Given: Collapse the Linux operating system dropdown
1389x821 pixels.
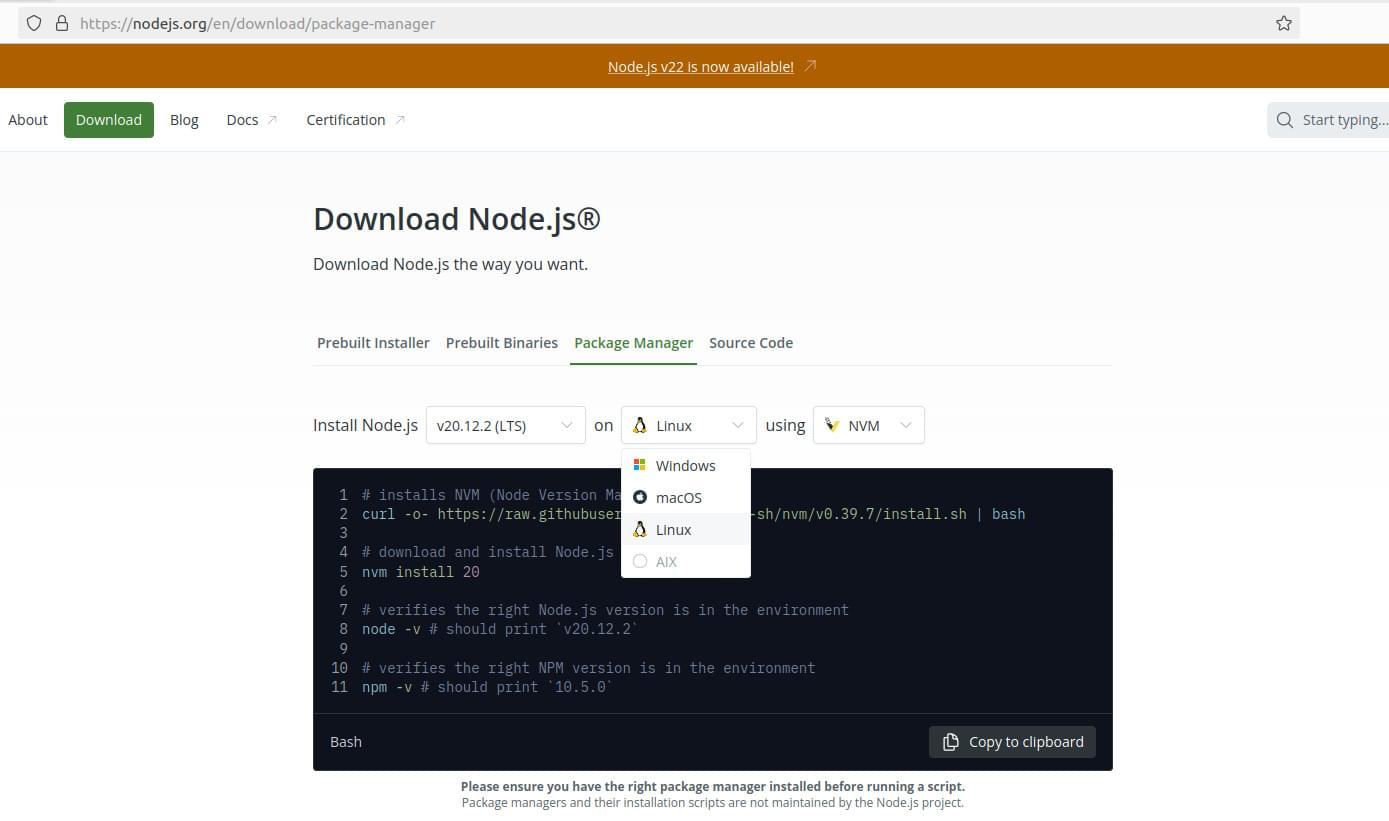Looking at the screenshot, I should pos(689,425).
